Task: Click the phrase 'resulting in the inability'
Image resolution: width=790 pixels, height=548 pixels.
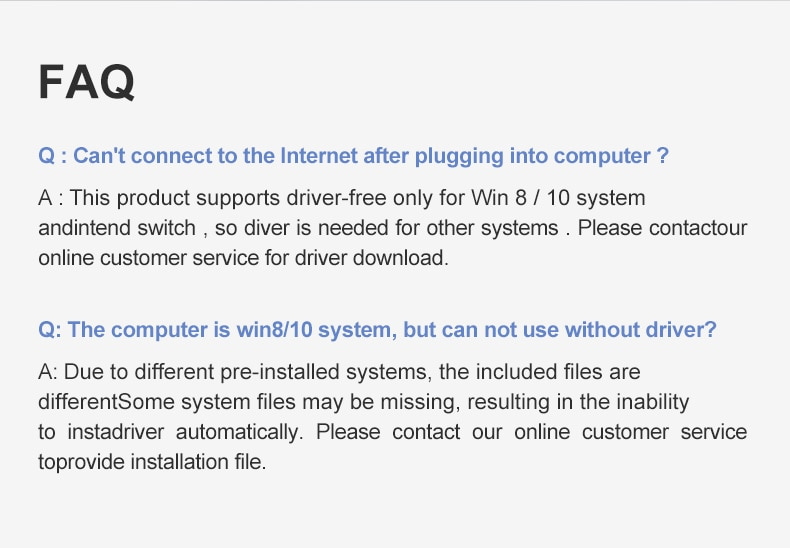Action: click(578, 402)
